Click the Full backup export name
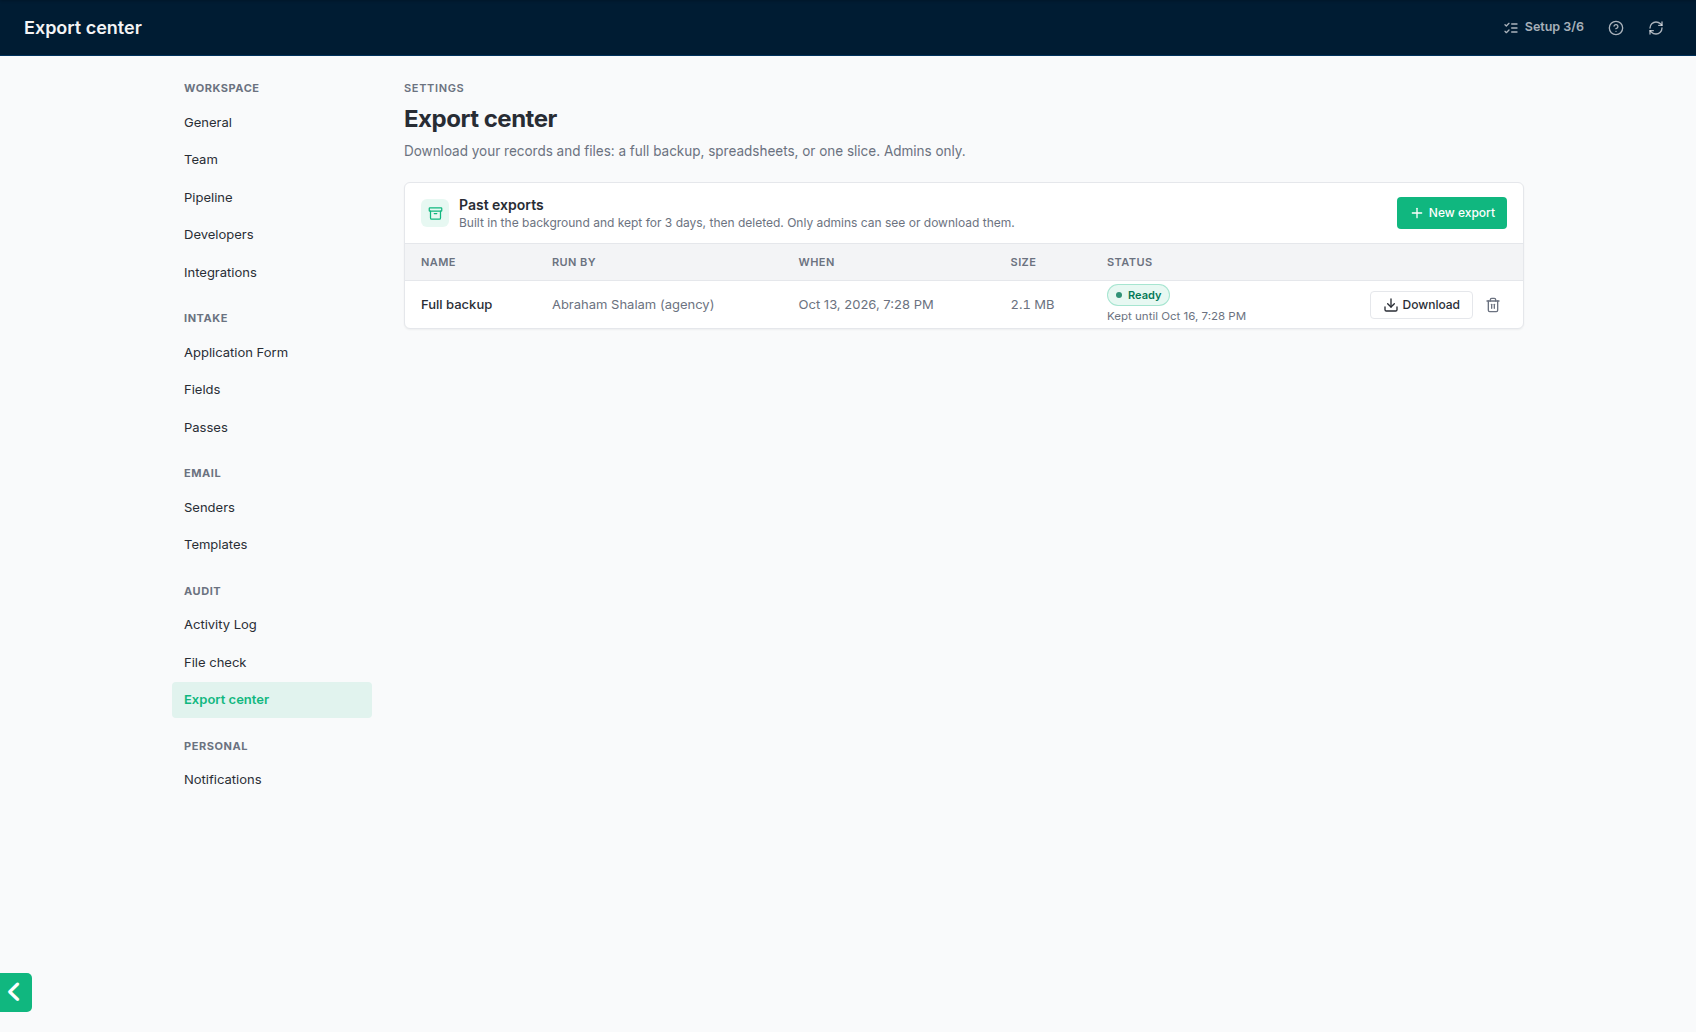The height and width of the screenshot is (1032, 1696). click(456, 305)
